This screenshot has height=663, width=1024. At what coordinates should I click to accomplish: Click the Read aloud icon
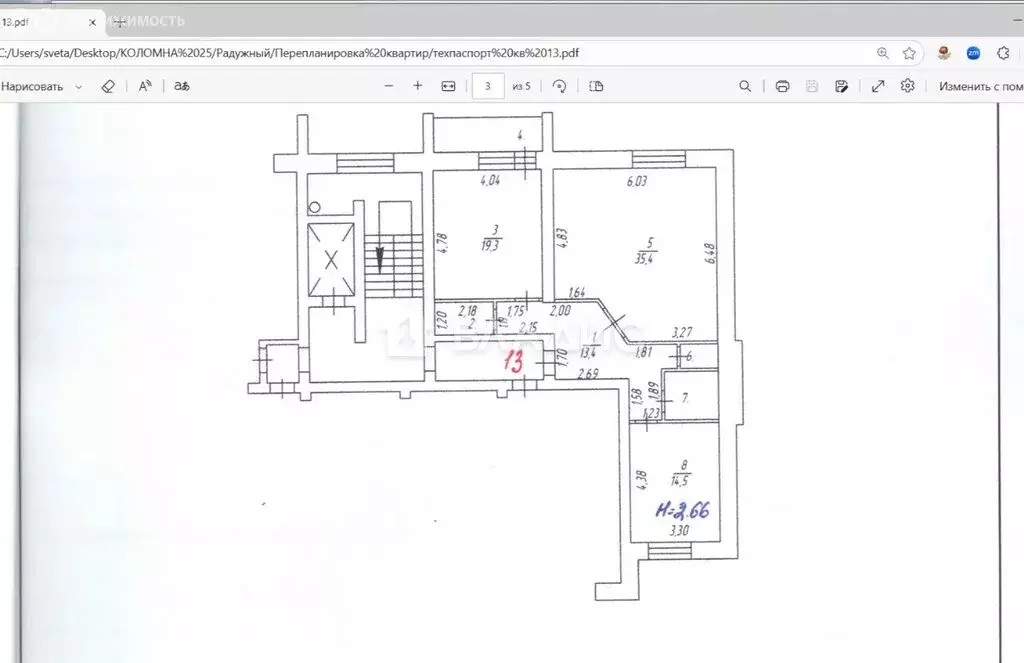click(145, 86)
